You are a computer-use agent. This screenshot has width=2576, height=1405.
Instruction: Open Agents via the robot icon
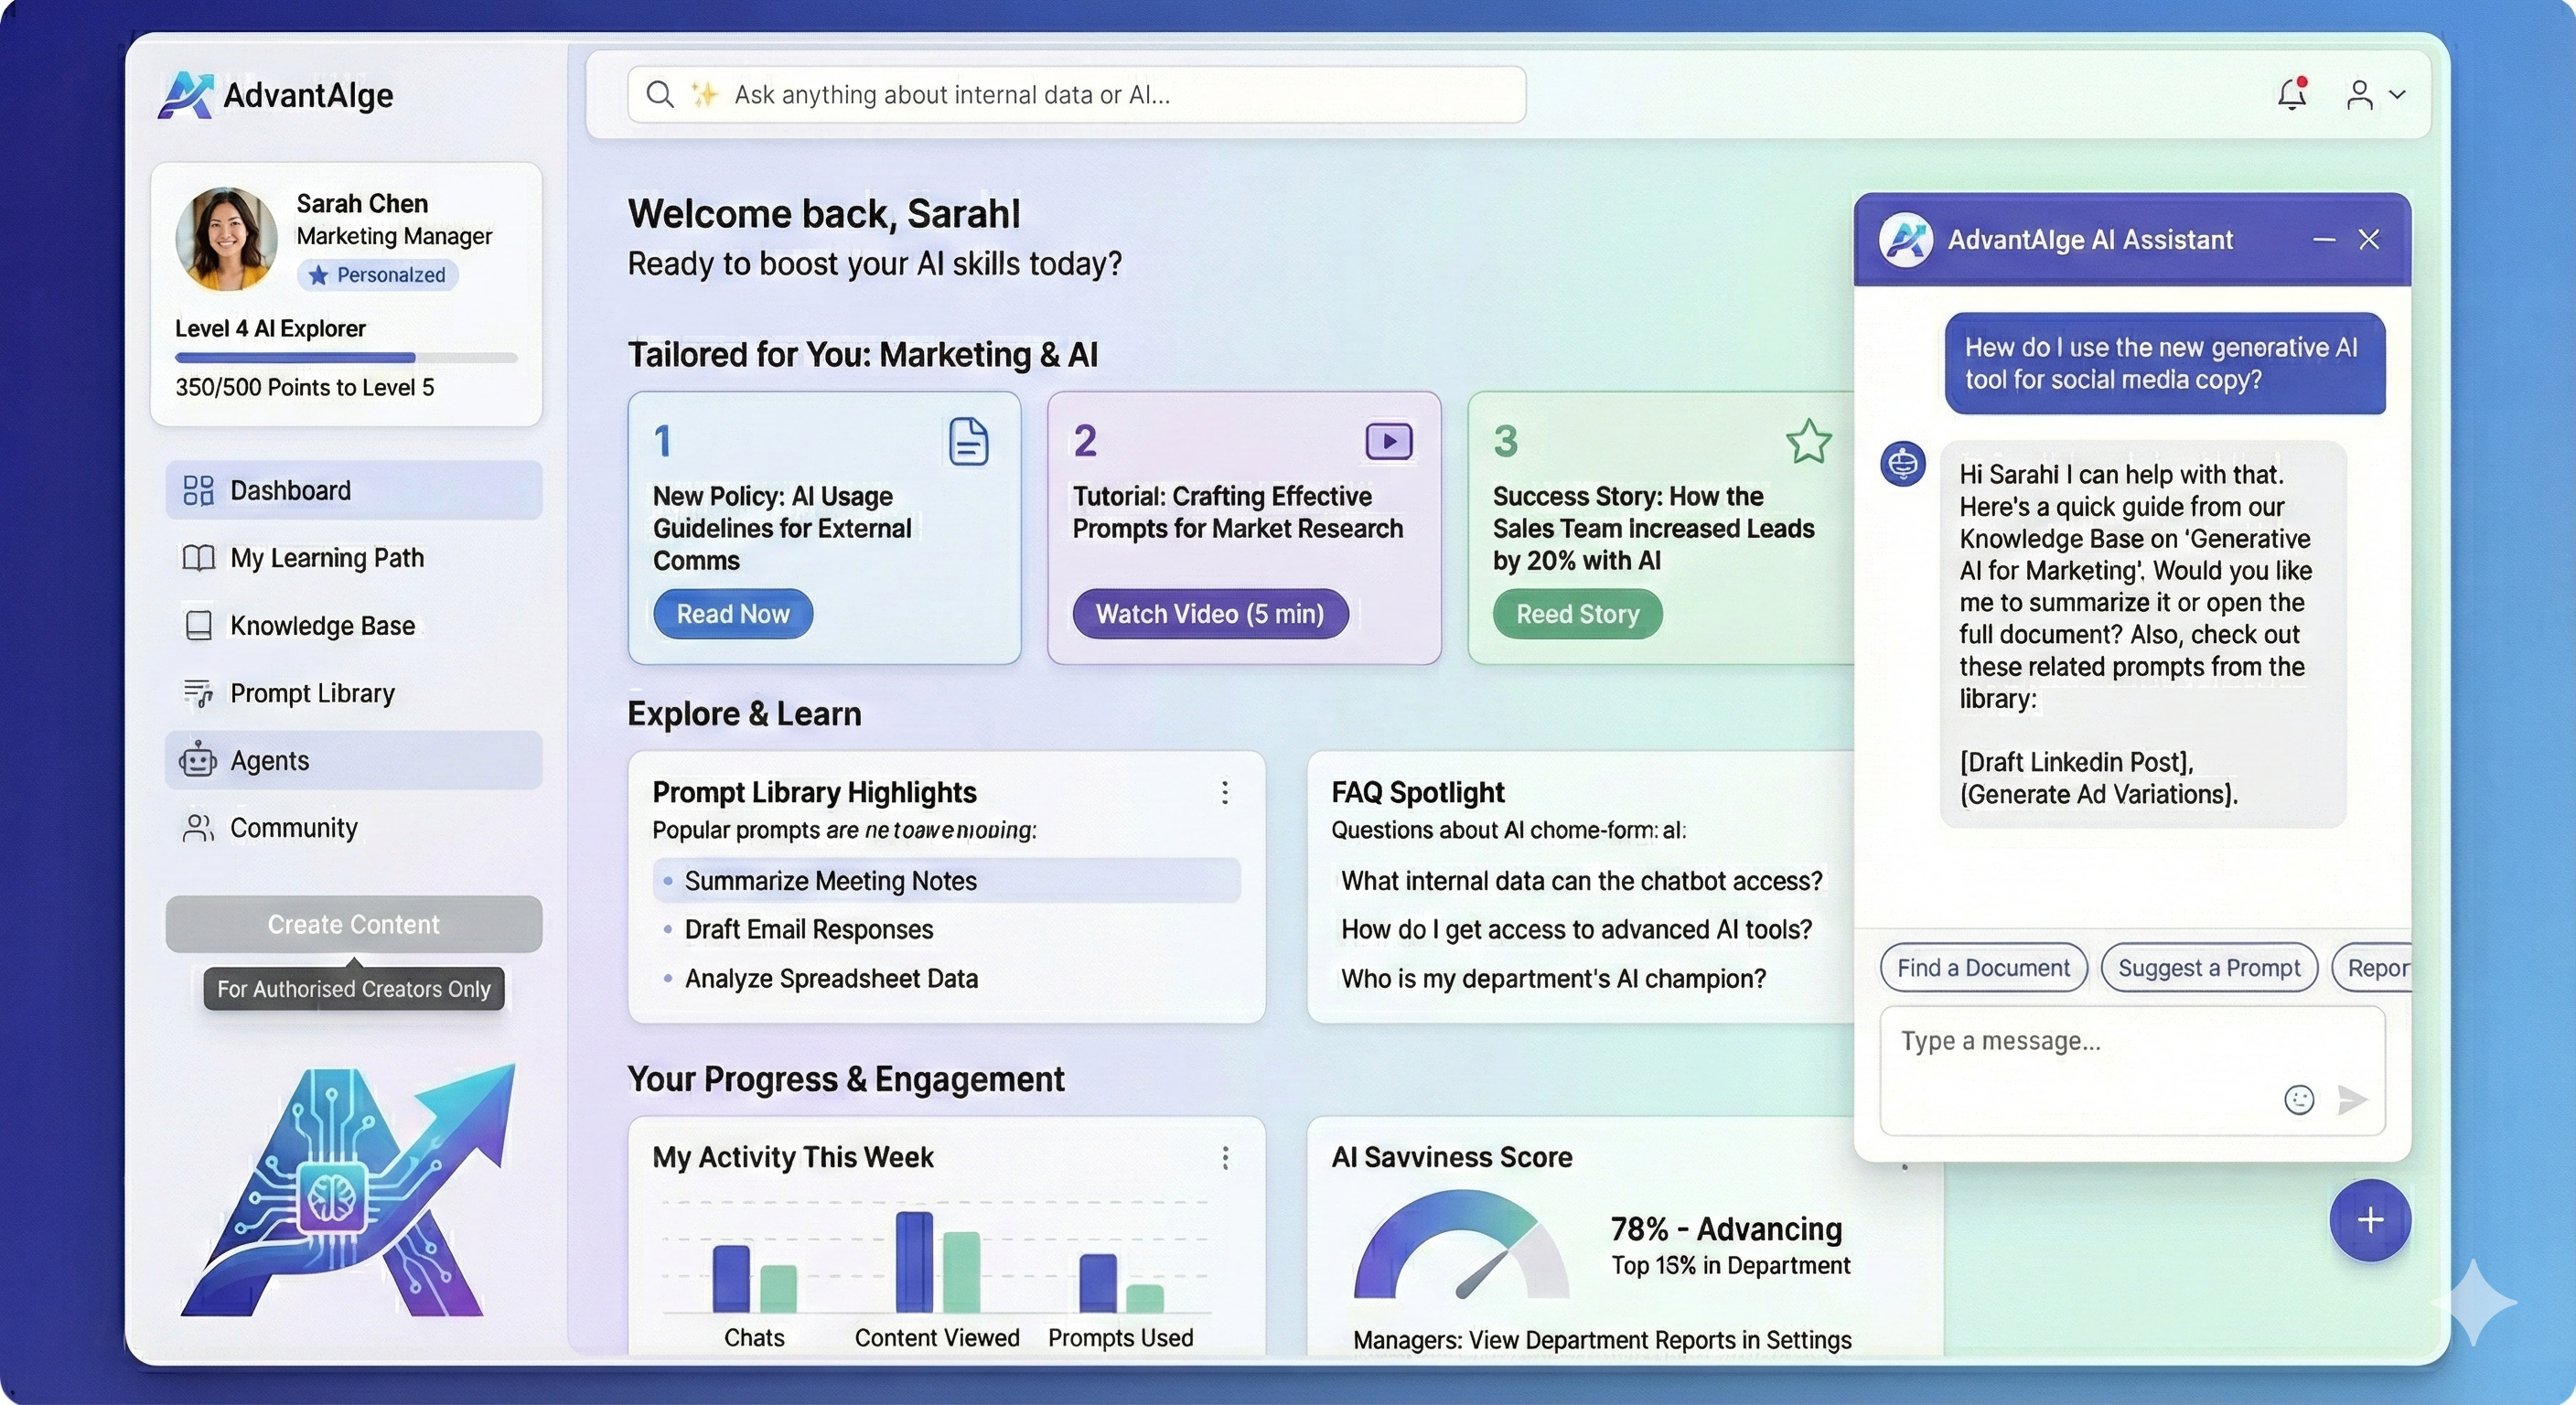pyautogui.click(x=198, y=760)
